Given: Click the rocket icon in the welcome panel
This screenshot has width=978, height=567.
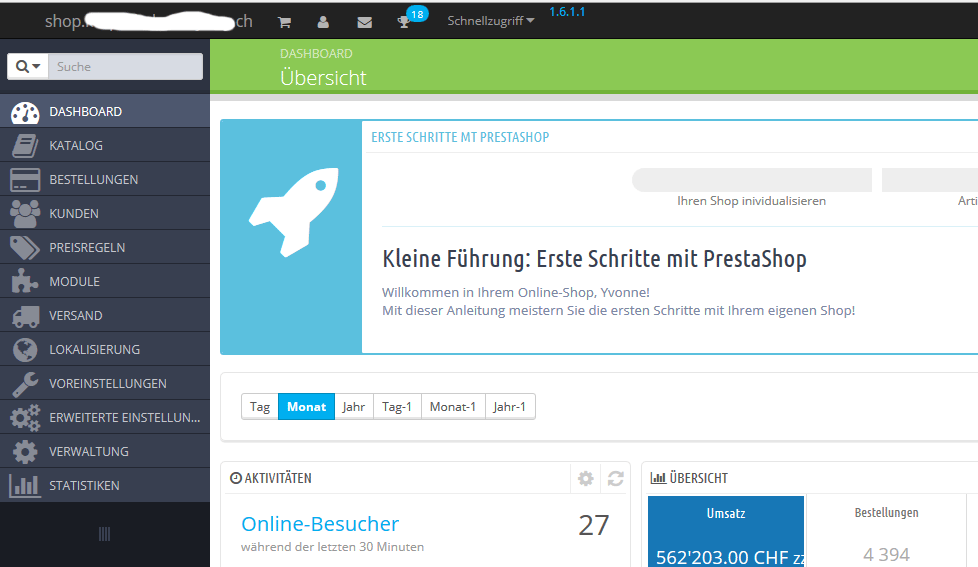Looking at the screenshot, I should tap(293, 212).
